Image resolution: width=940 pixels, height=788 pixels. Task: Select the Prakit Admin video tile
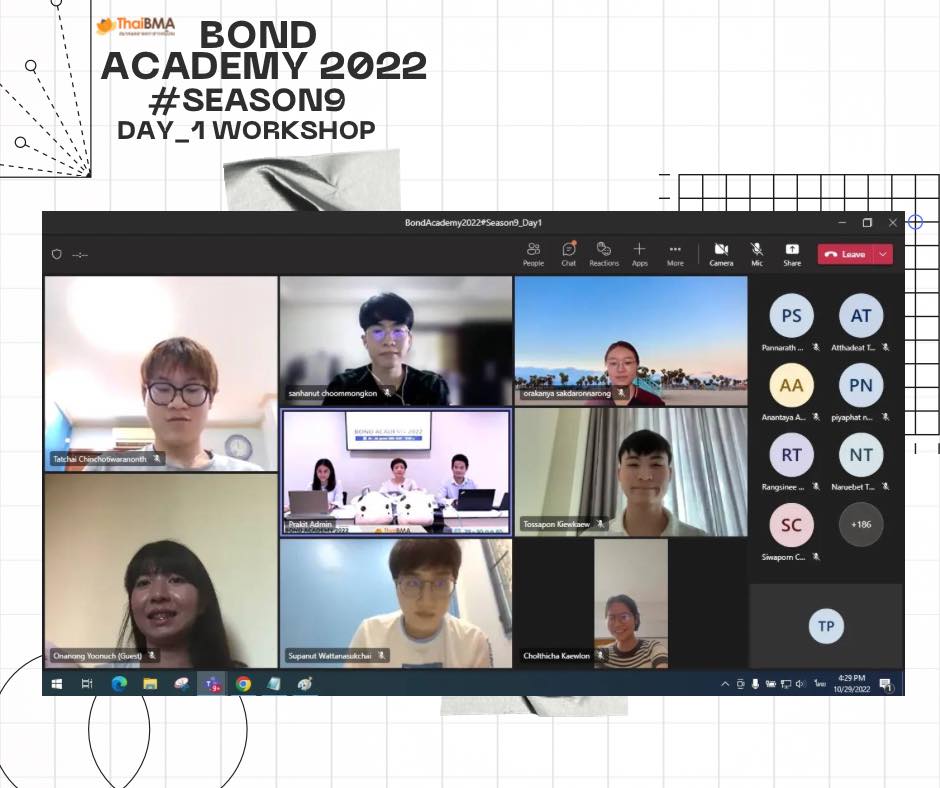click(396, 472)
